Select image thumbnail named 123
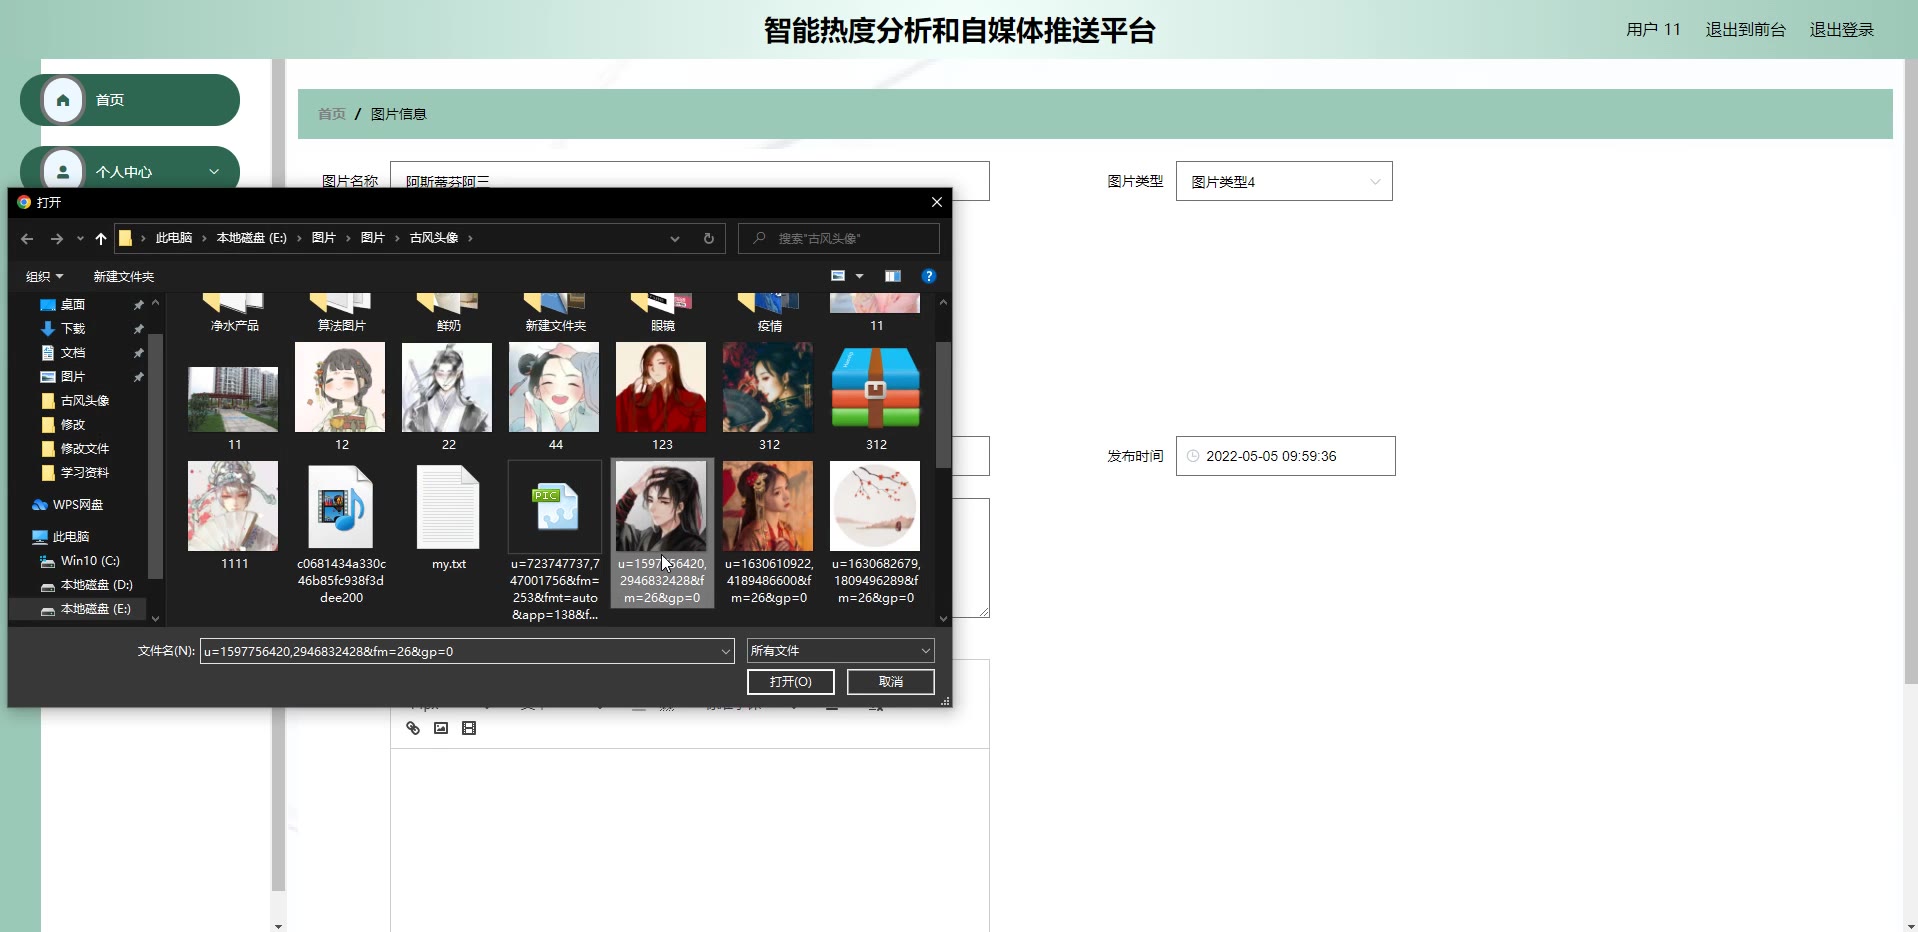 [661, 387]
